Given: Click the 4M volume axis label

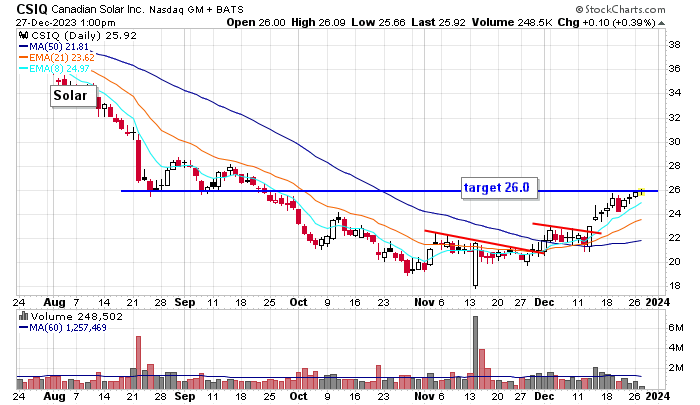Looking at the screenshot, I should coord(676,347).
